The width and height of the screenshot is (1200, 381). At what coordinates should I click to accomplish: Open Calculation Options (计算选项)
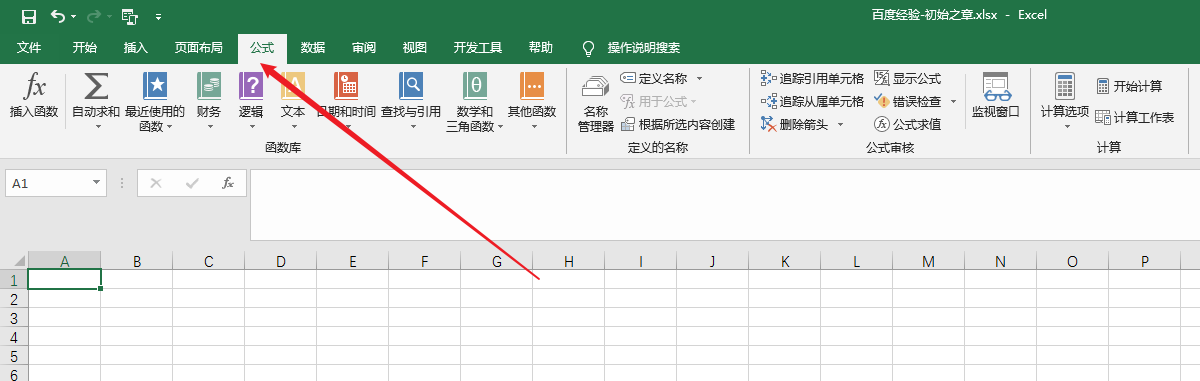(x=1064, y=102)
